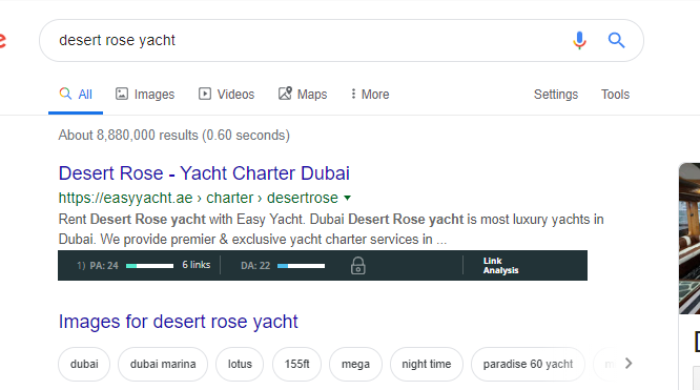The image size is (700, 390).
Task: Select the dubai marina filter chip
Action: click(x=163, y=364)
